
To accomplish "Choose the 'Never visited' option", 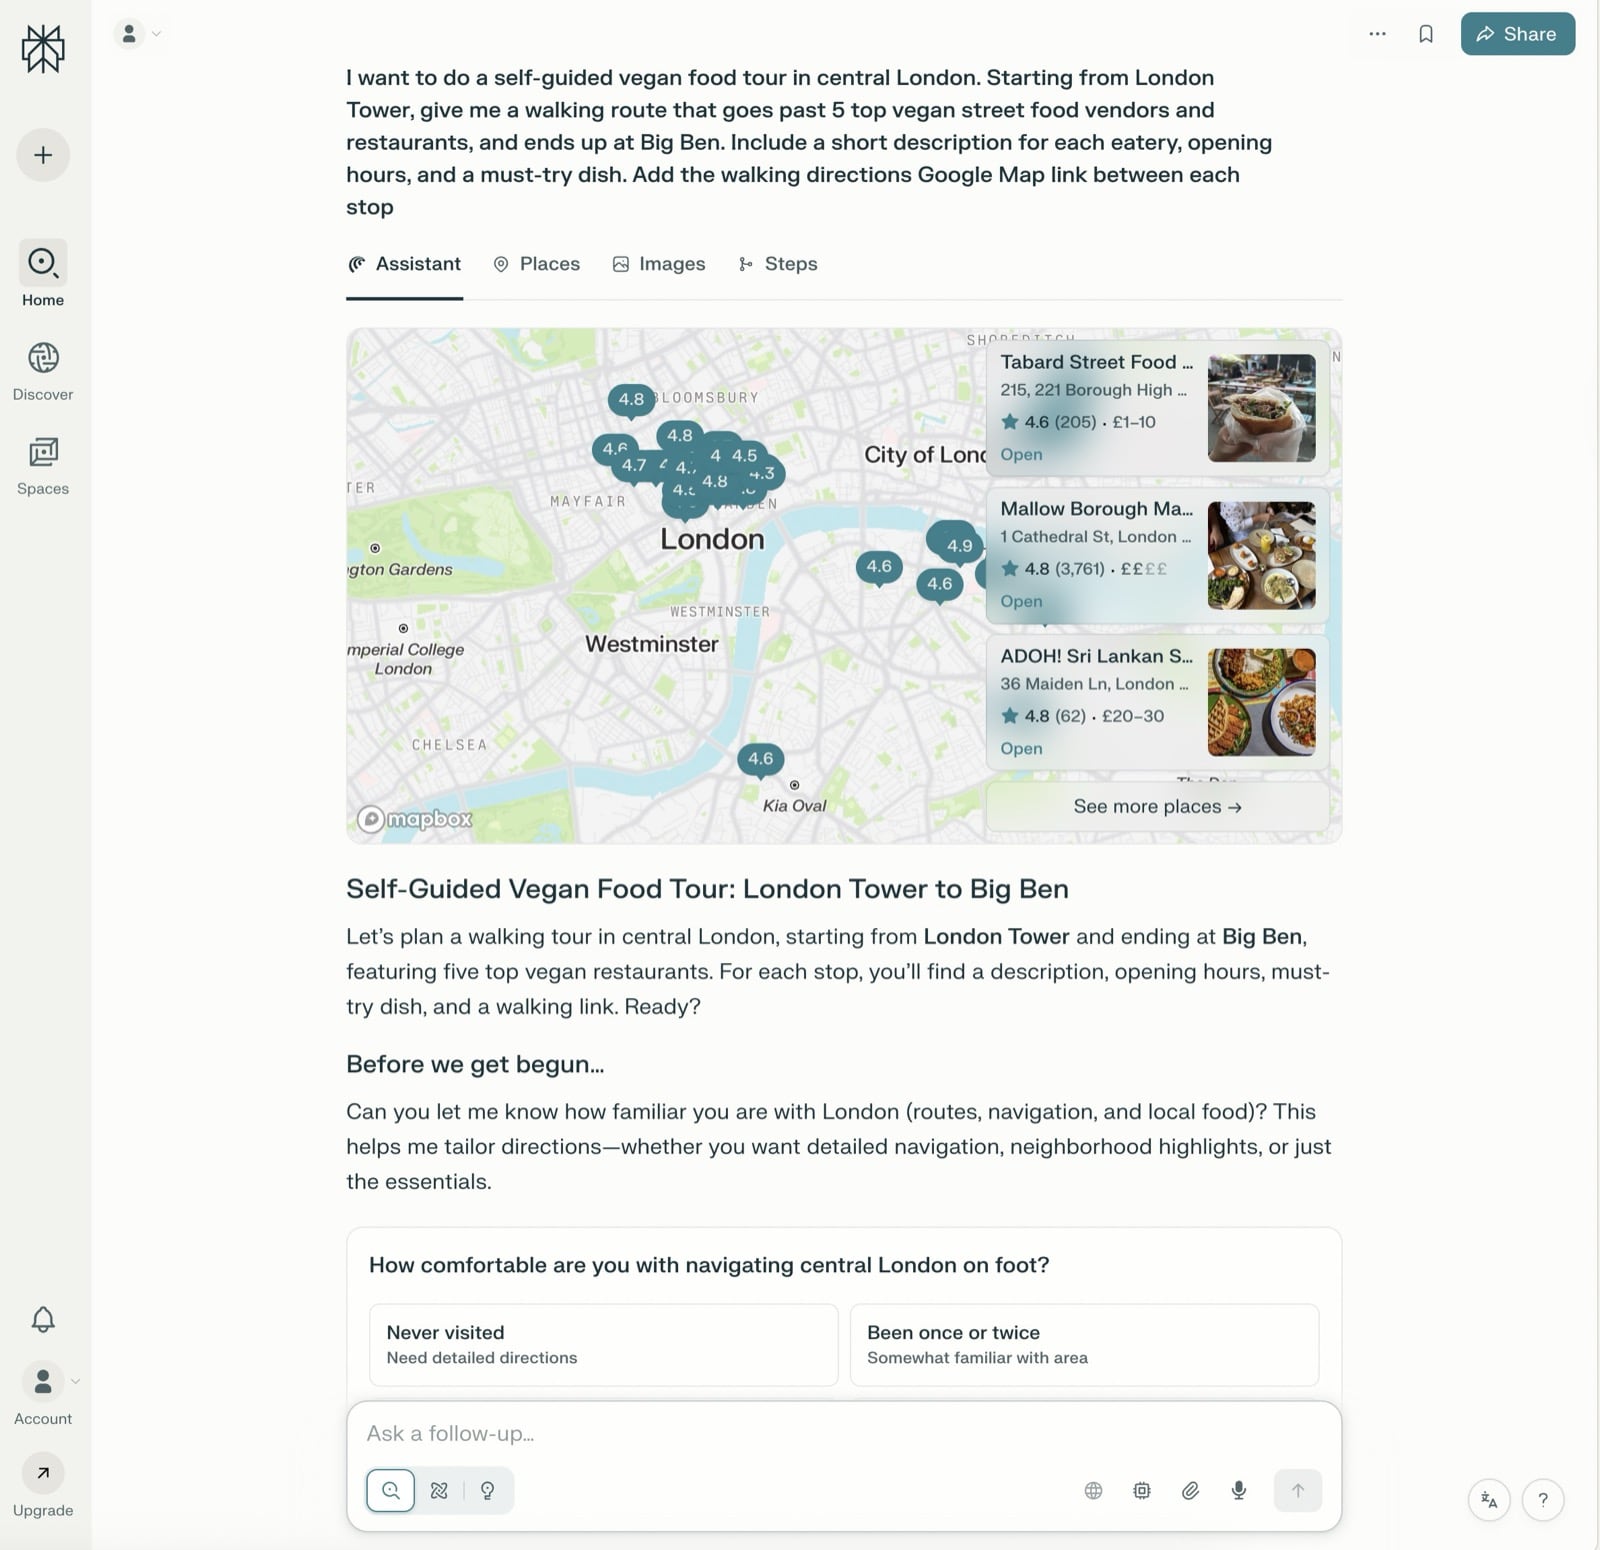I will [603, 1344].
